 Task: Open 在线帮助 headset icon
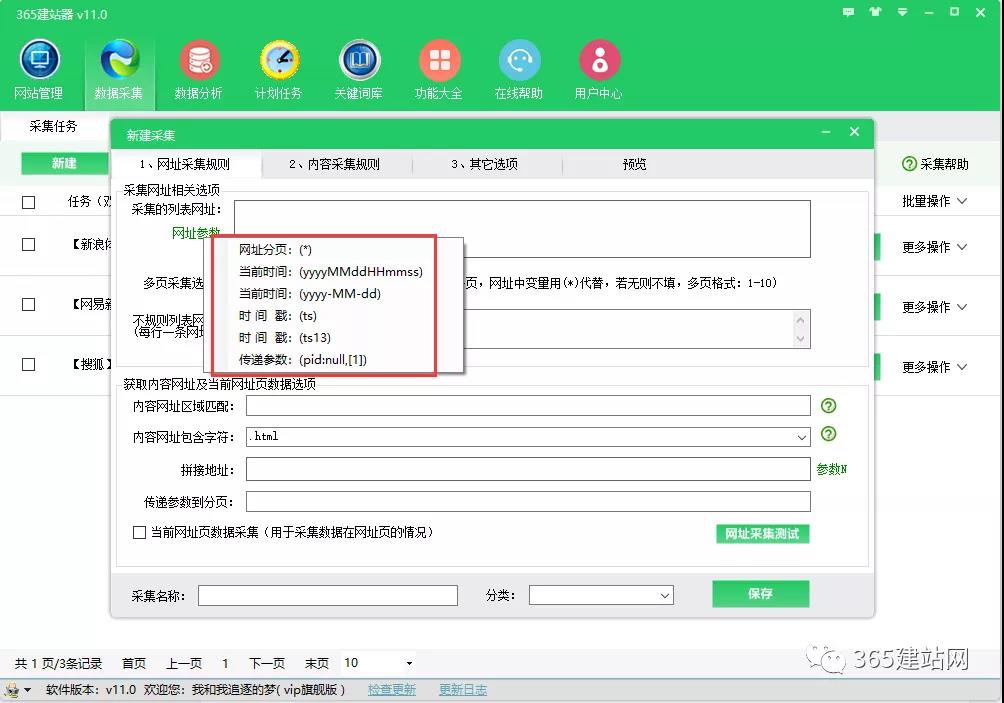519,70
